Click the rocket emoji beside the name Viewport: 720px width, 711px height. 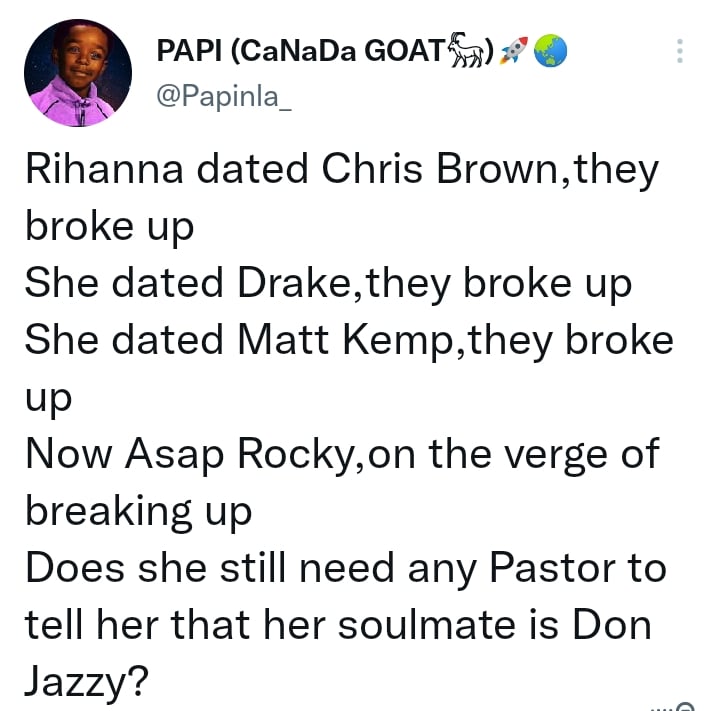click(x=514, y=51)
